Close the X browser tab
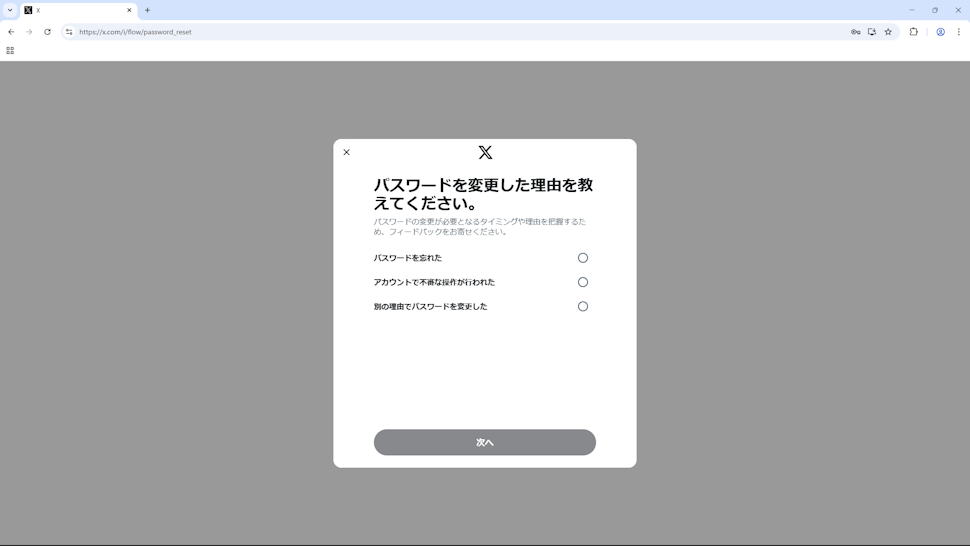970x546 pixels. point(129,10)
